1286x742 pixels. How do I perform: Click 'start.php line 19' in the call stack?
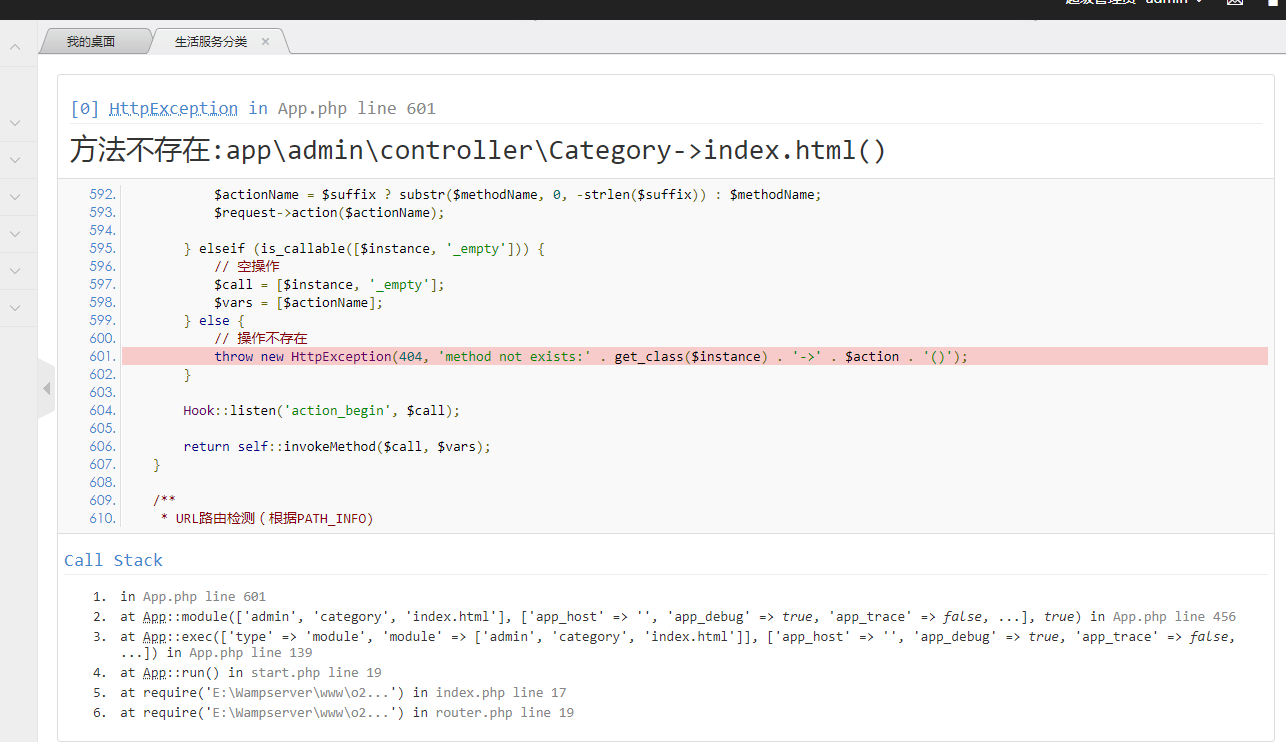tap(316, 673)
